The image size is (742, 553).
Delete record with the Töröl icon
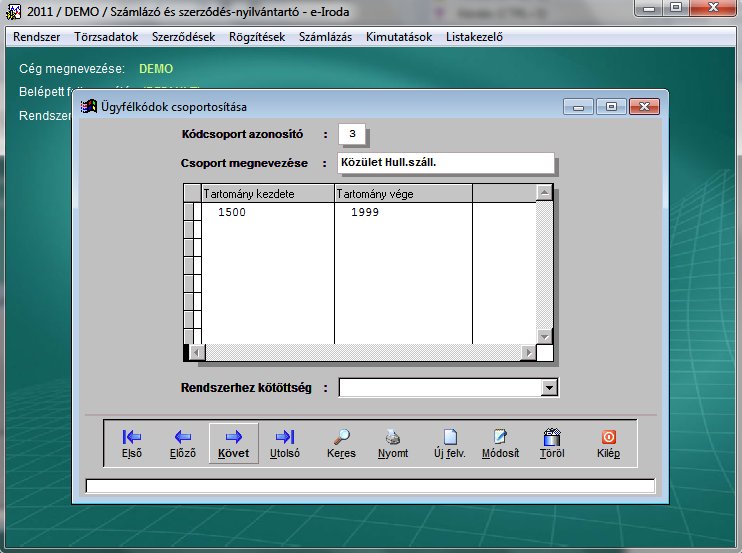coord(551,443)
